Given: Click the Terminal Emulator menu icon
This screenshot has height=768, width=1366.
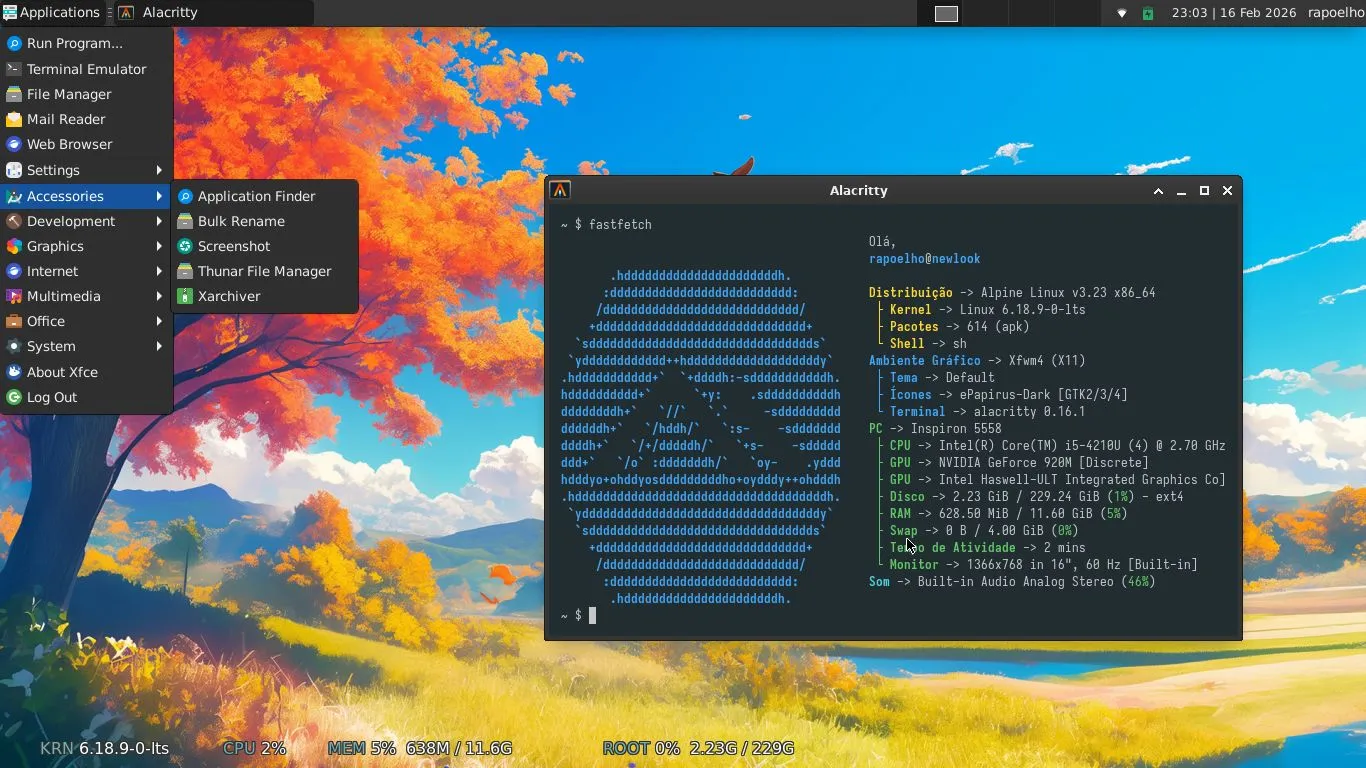Looking at the screenshot, I should pos(14,69).
